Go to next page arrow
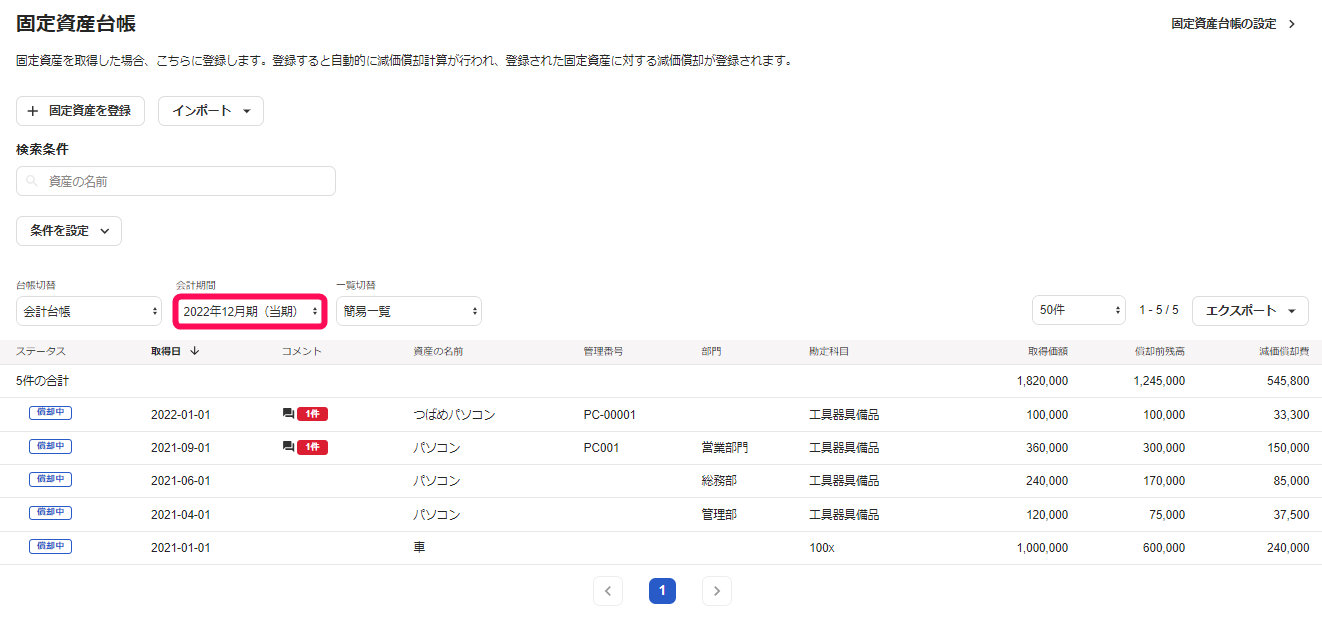Image resolution: width=1322 pixels, height=632 pixels. pos(716,591)
